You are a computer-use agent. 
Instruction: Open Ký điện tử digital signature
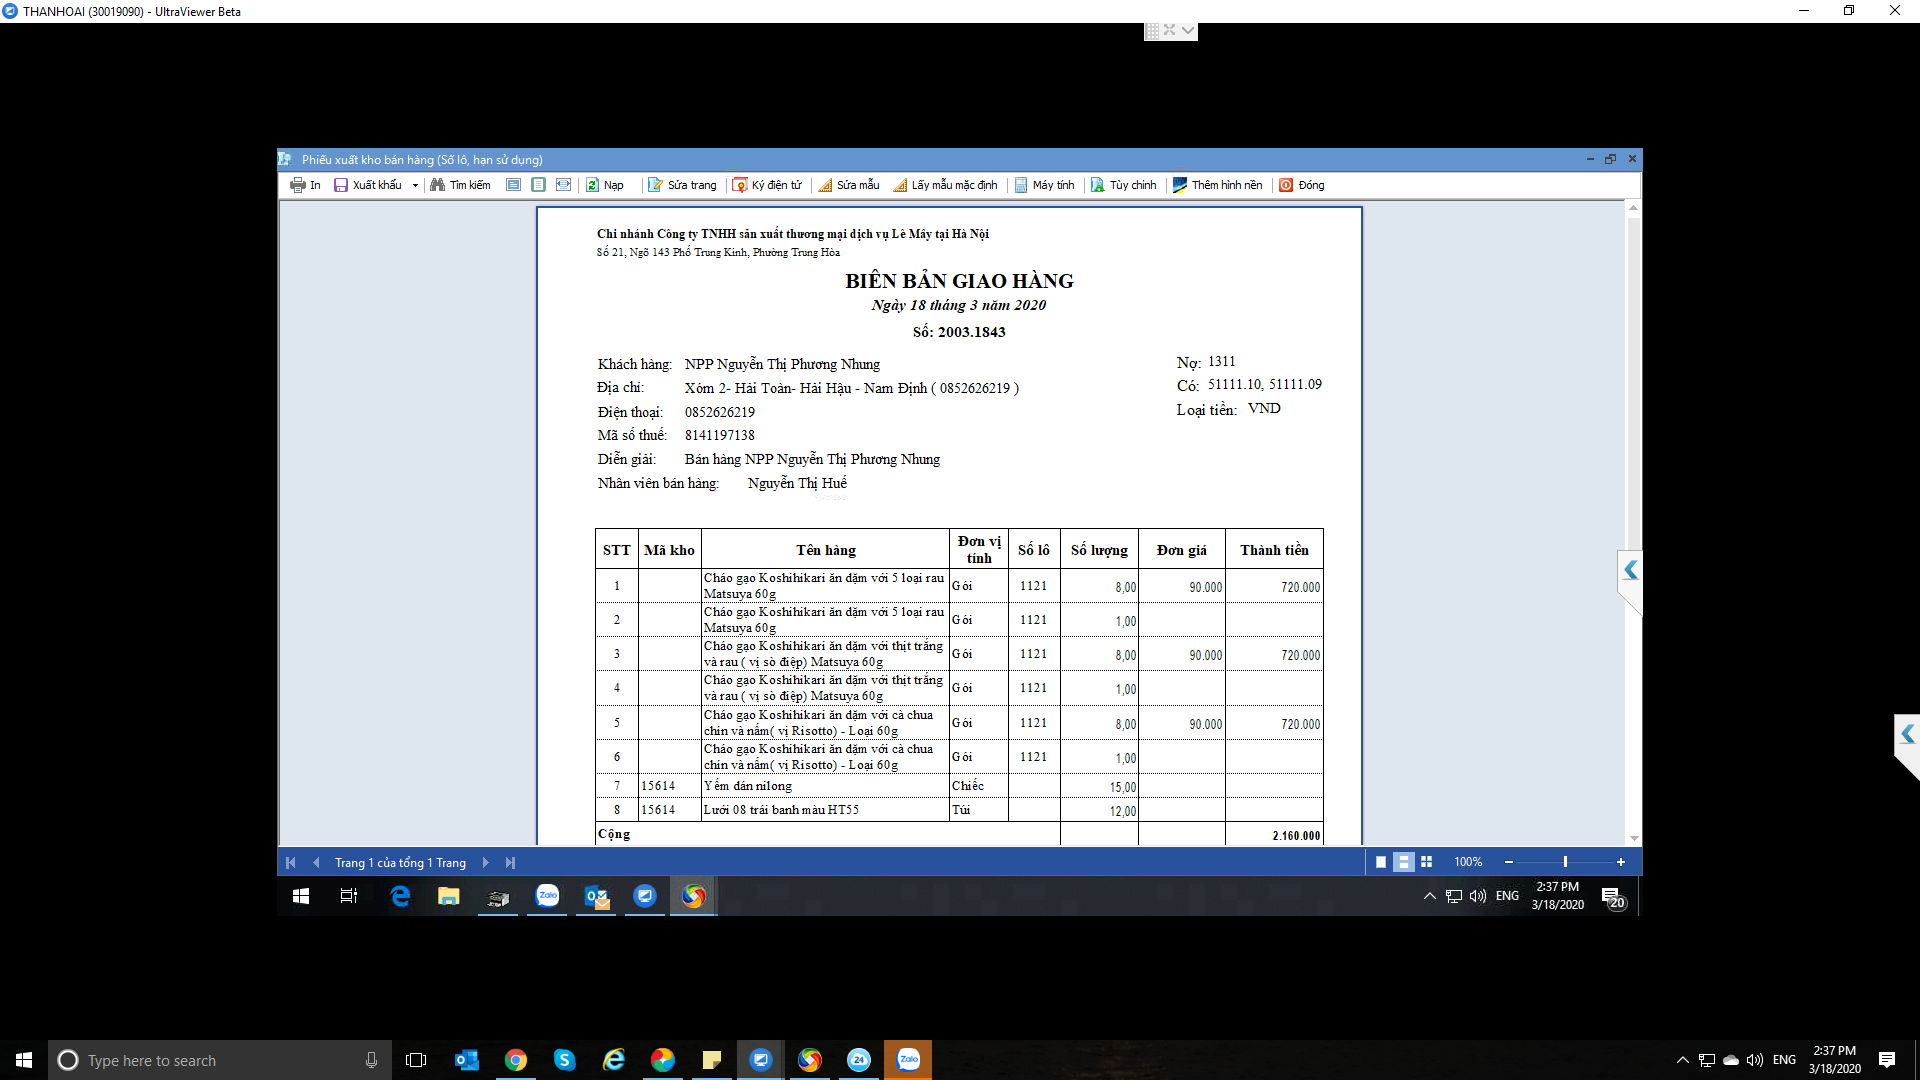coord(767,185)
